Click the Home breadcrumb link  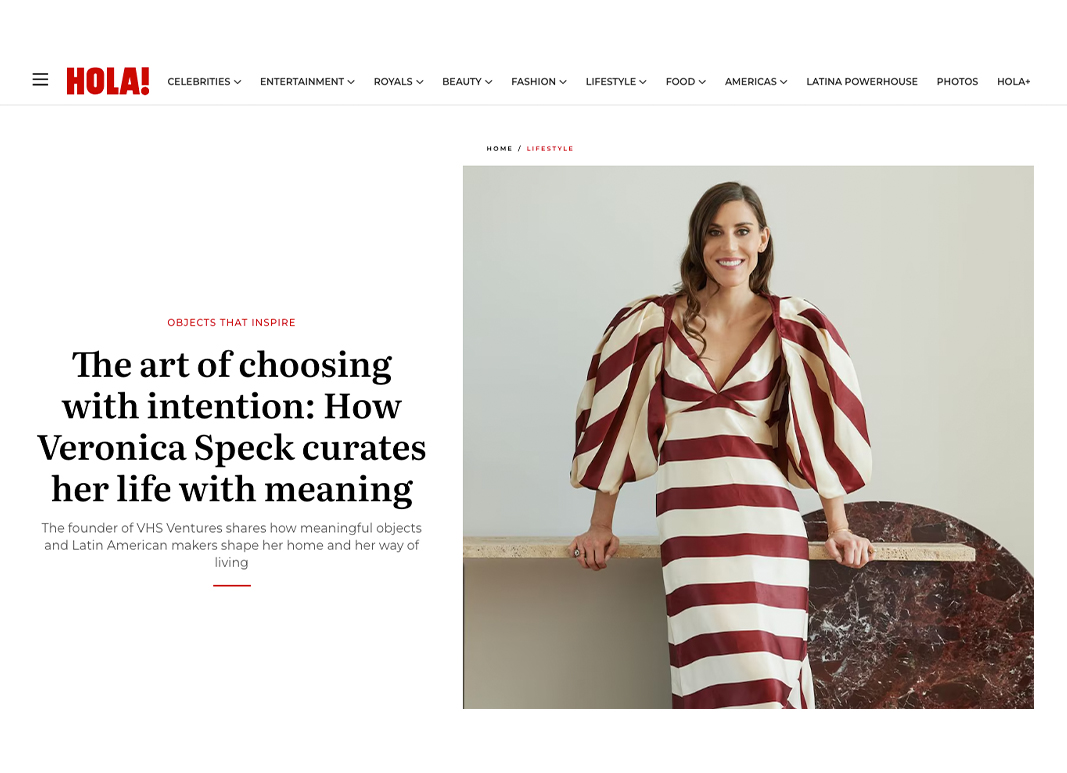(499, 148)
